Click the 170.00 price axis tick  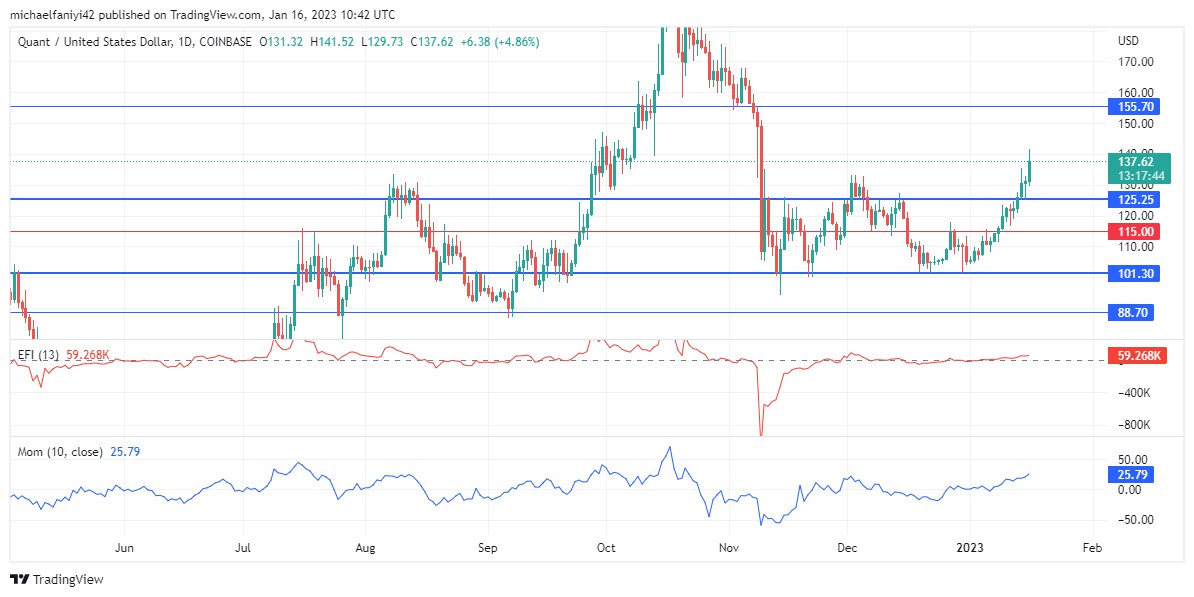coord(1135,62)
